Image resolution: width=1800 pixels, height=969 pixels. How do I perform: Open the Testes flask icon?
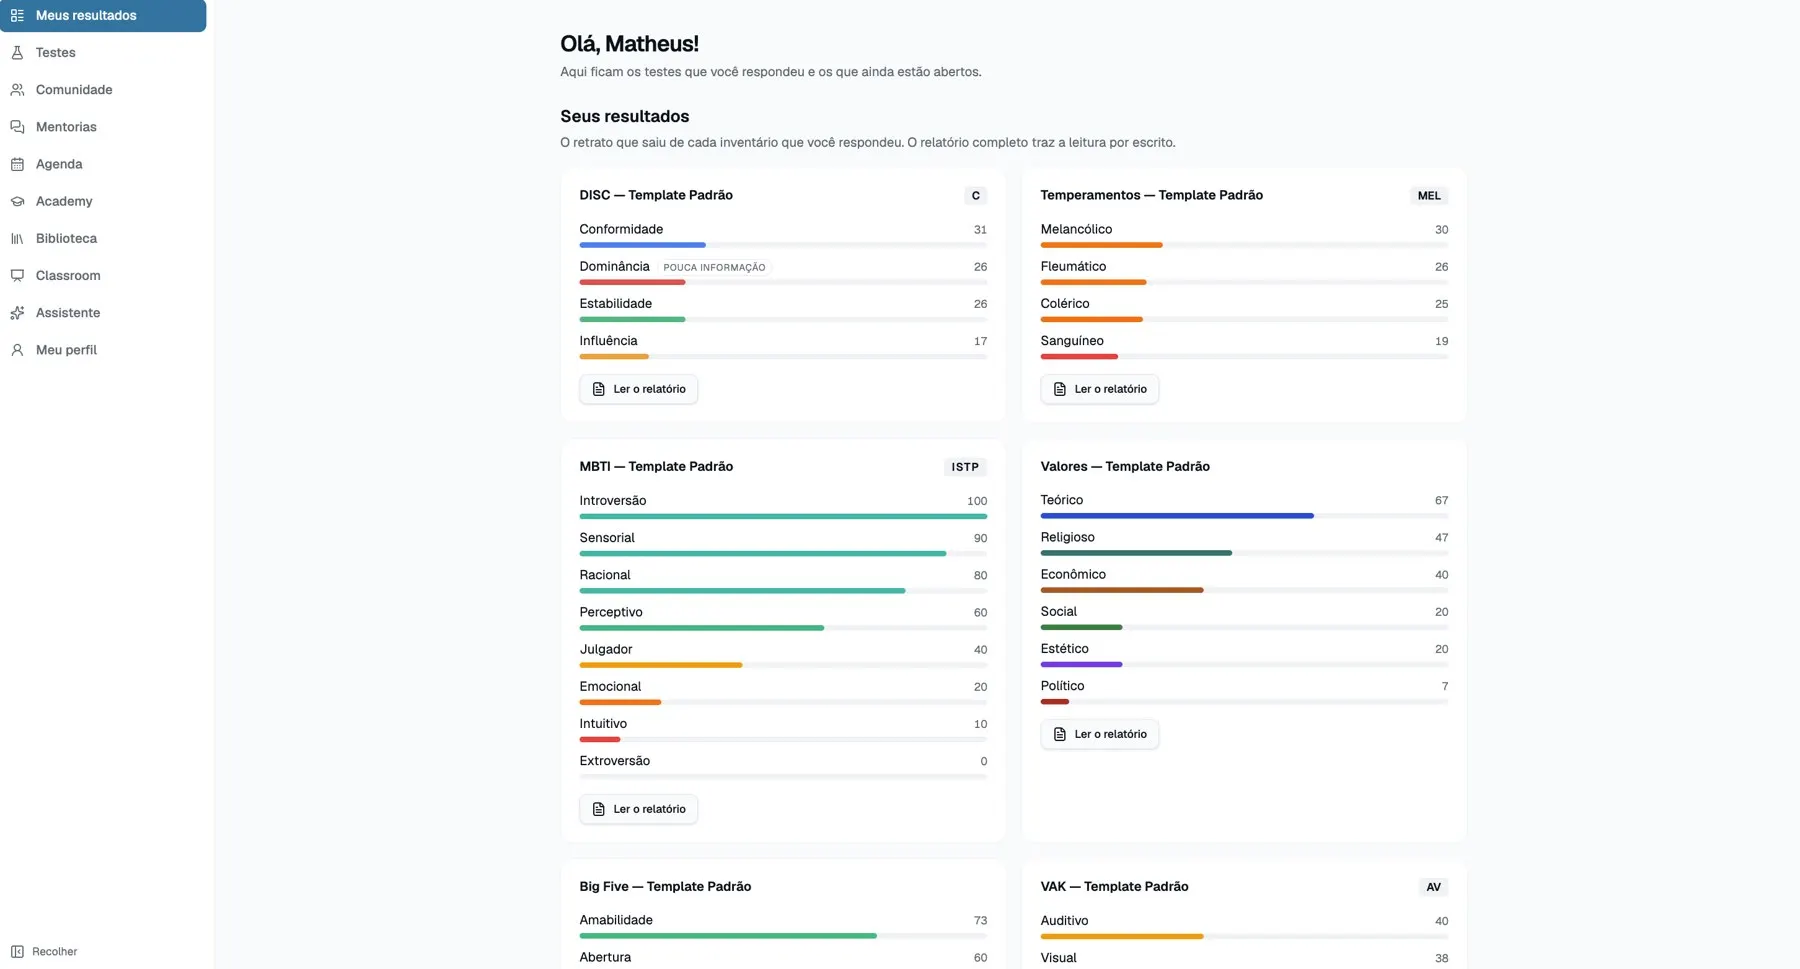pos(17,53)
